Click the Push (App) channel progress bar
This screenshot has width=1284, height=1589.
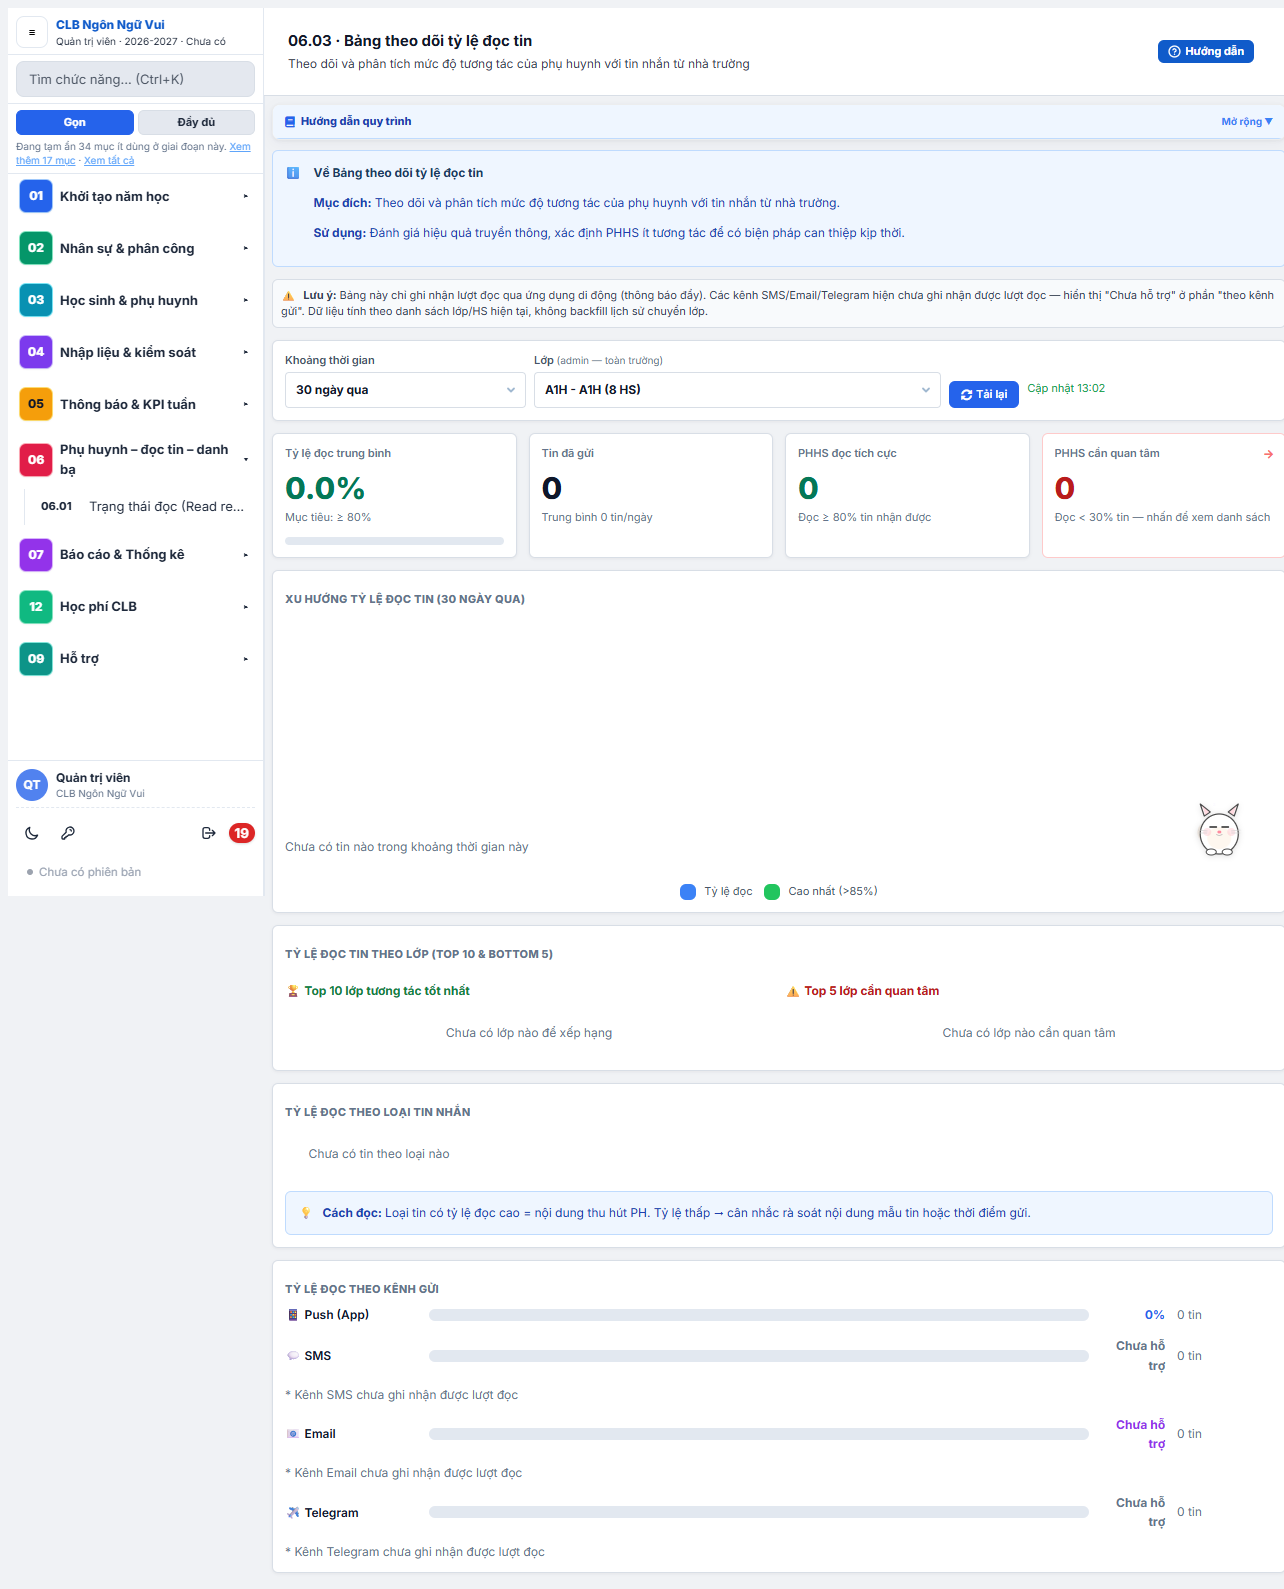pyautogui.click(x=759, y=1315)
